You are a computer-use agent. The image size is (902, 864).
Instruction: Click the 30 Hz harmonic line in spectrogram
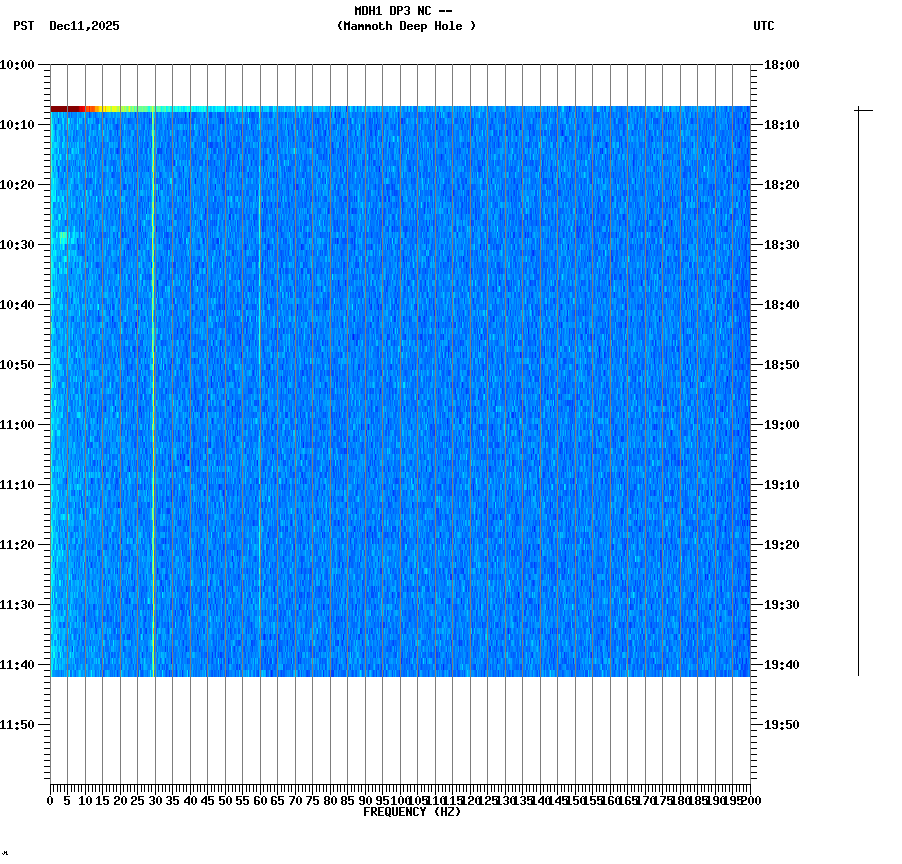pyautogui.click(x=152, y=400)
